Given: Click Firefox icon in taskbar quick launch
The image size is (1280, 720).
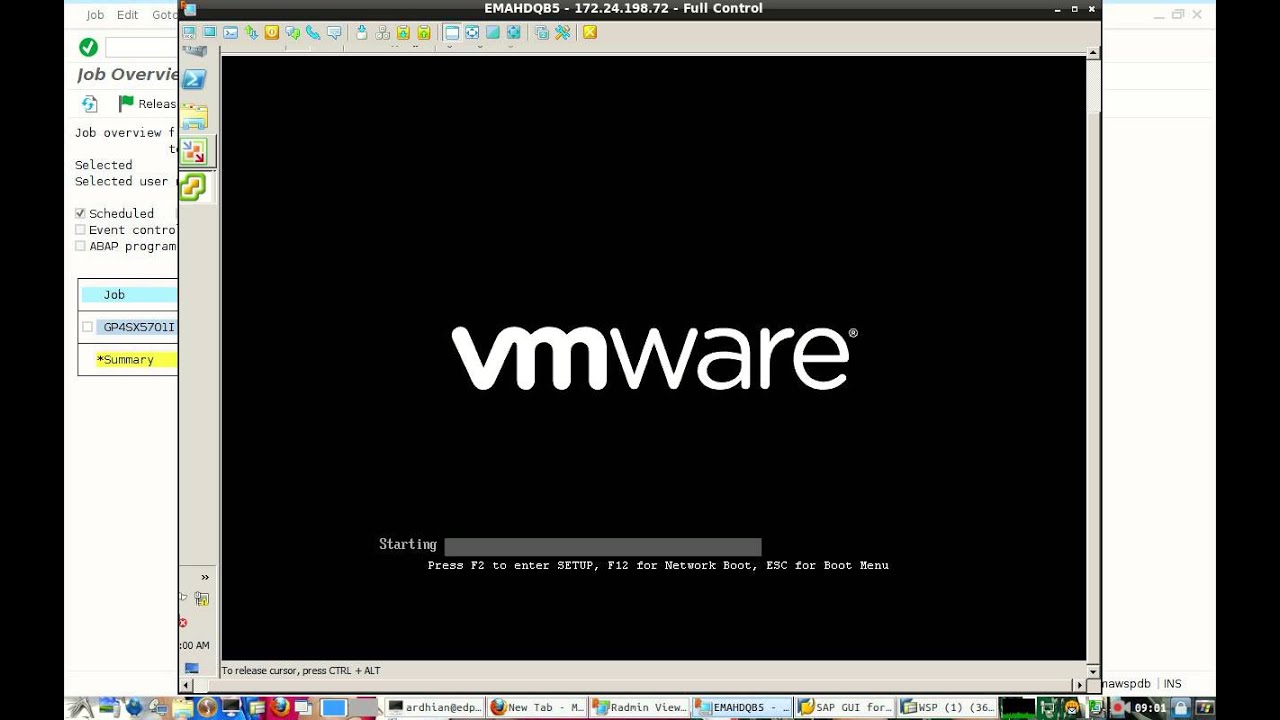Looking at the screenshot, I should point(281,707).
